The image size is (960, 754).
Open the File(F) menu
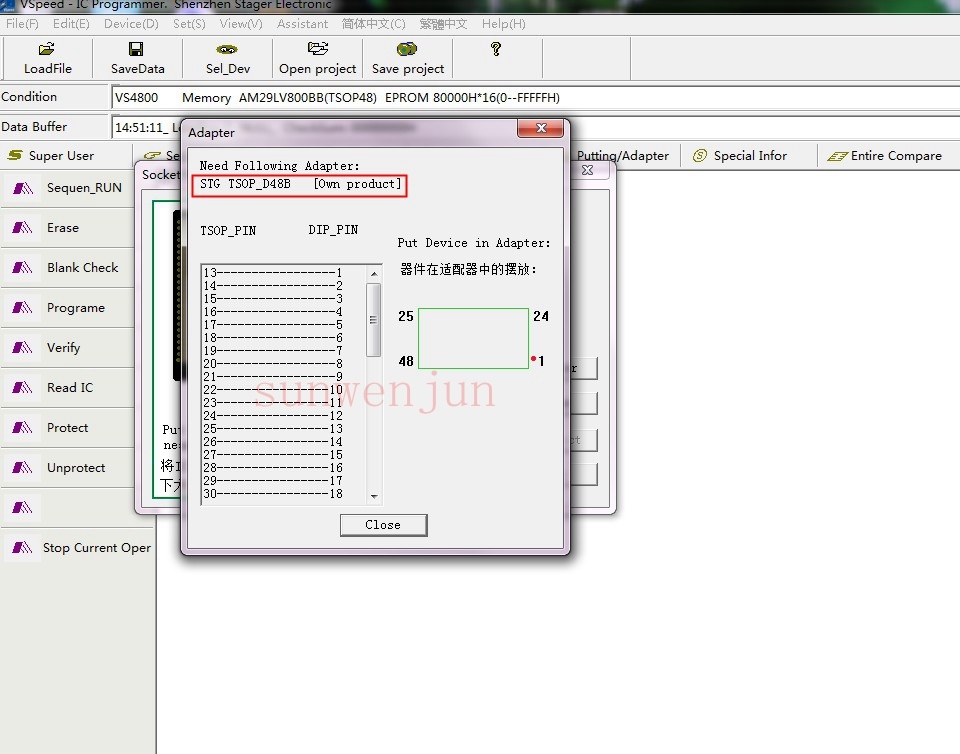(x=22, y=23)
